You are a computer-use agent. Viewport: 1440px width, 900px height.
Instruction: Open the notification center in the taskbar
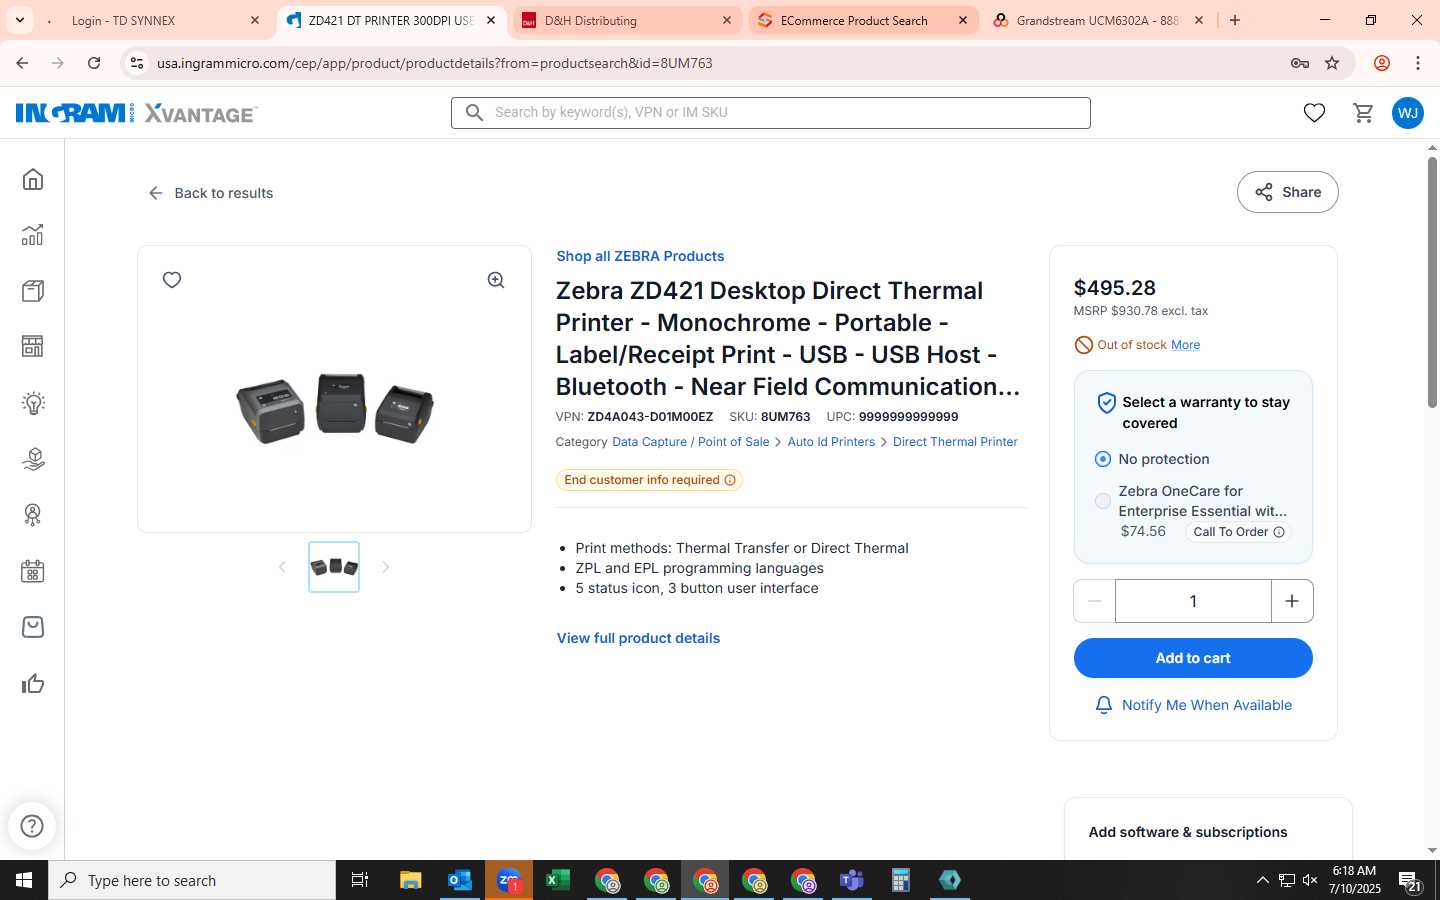[x=1410, y=880]
